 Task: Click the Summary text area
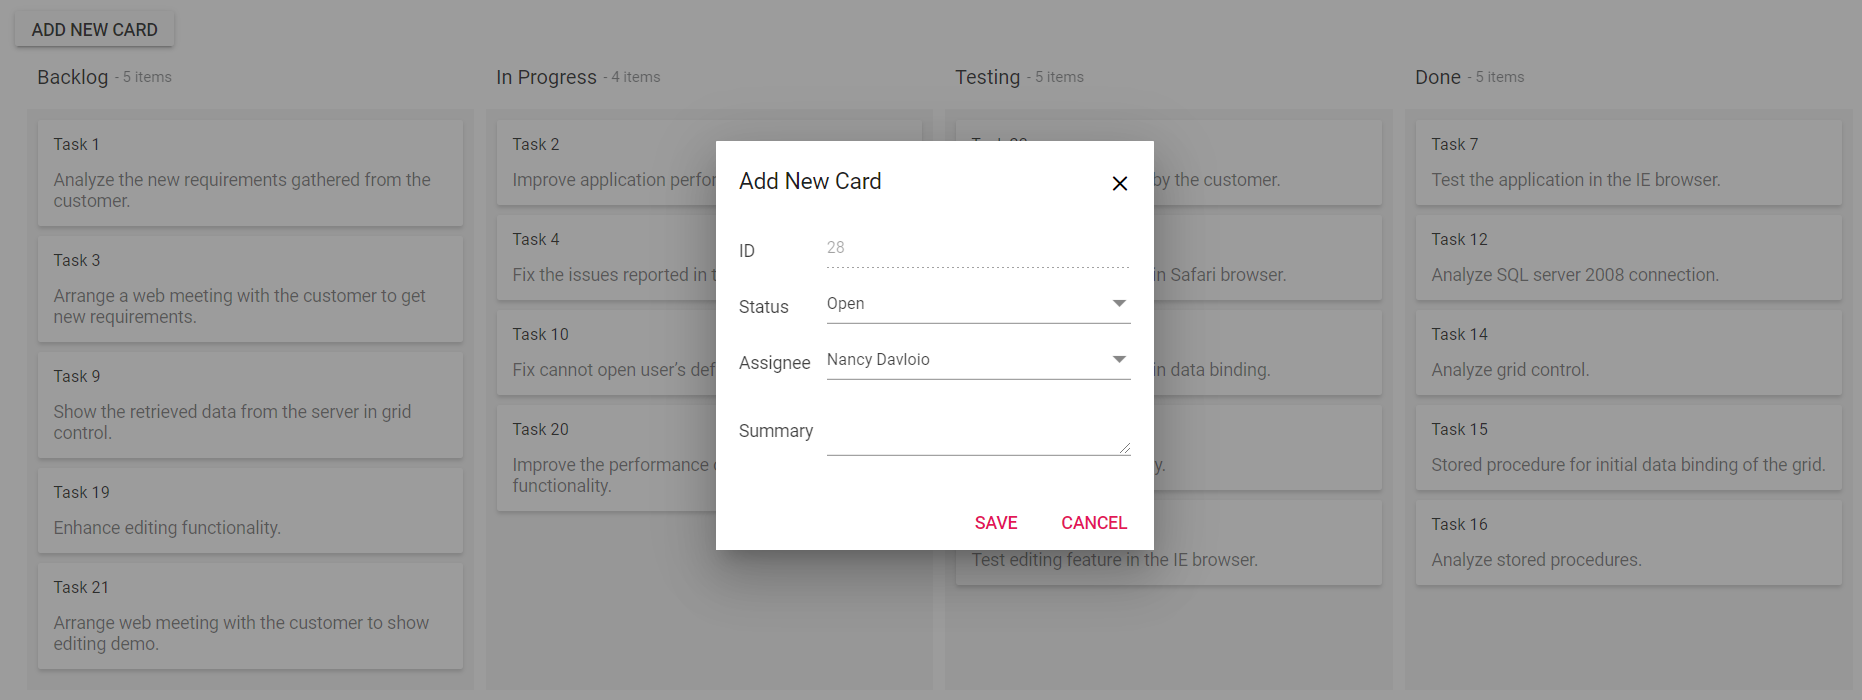(977, 434)
